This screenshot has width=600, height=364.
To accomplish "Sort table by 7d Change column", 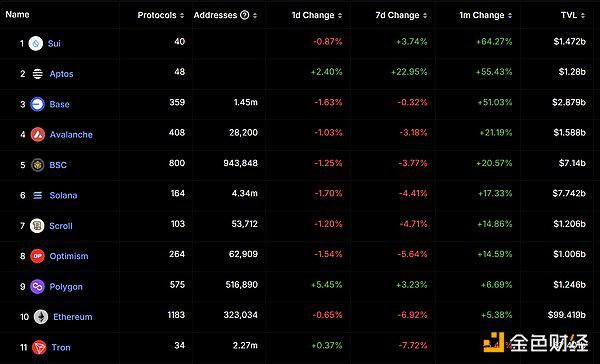I will click(x=401, y=15).
